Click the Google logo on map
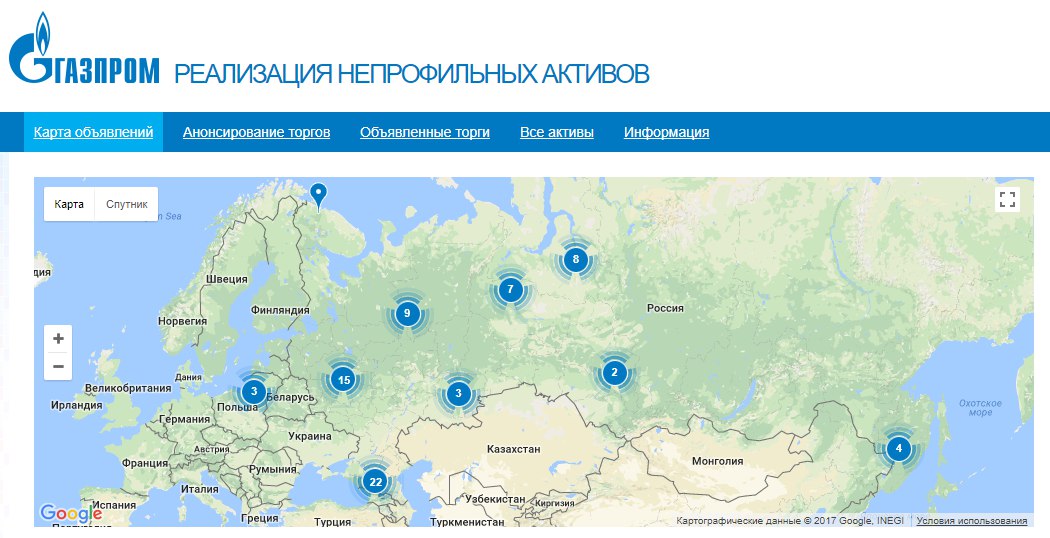The height and width of the screenshot is (538, 1050). click(71, 514)
